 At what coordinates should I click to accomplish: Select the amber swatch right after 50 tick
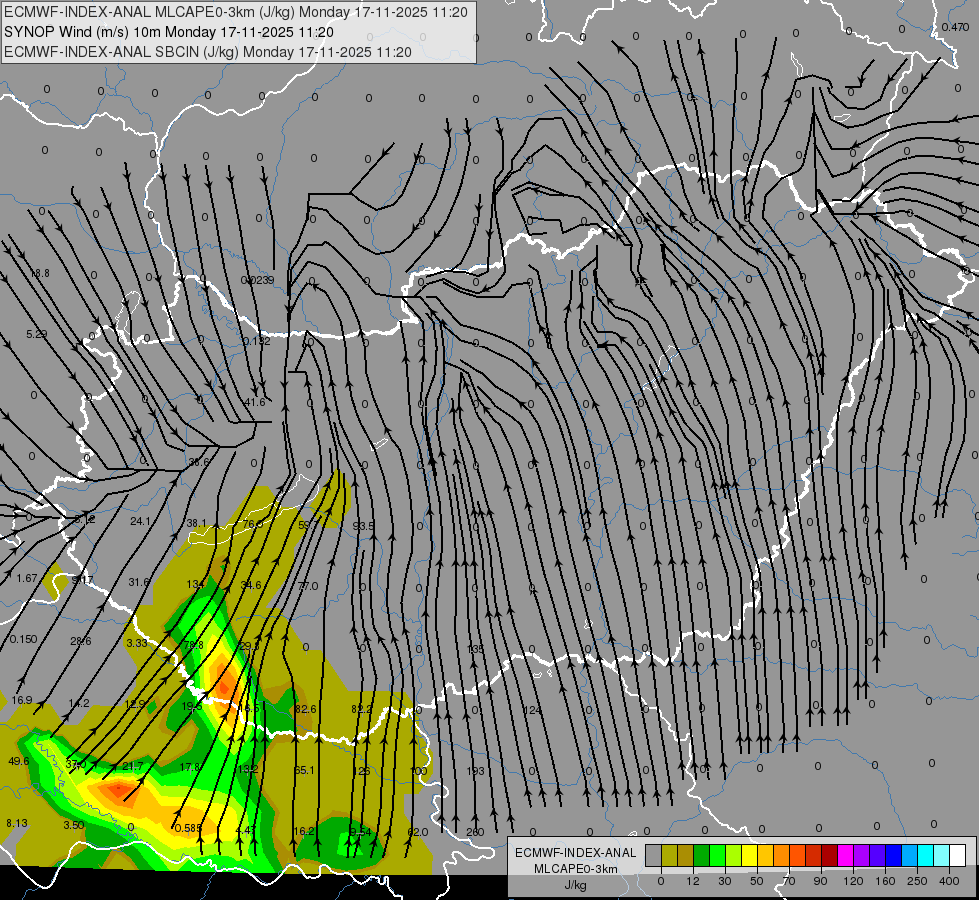click(x=766, y=855)
